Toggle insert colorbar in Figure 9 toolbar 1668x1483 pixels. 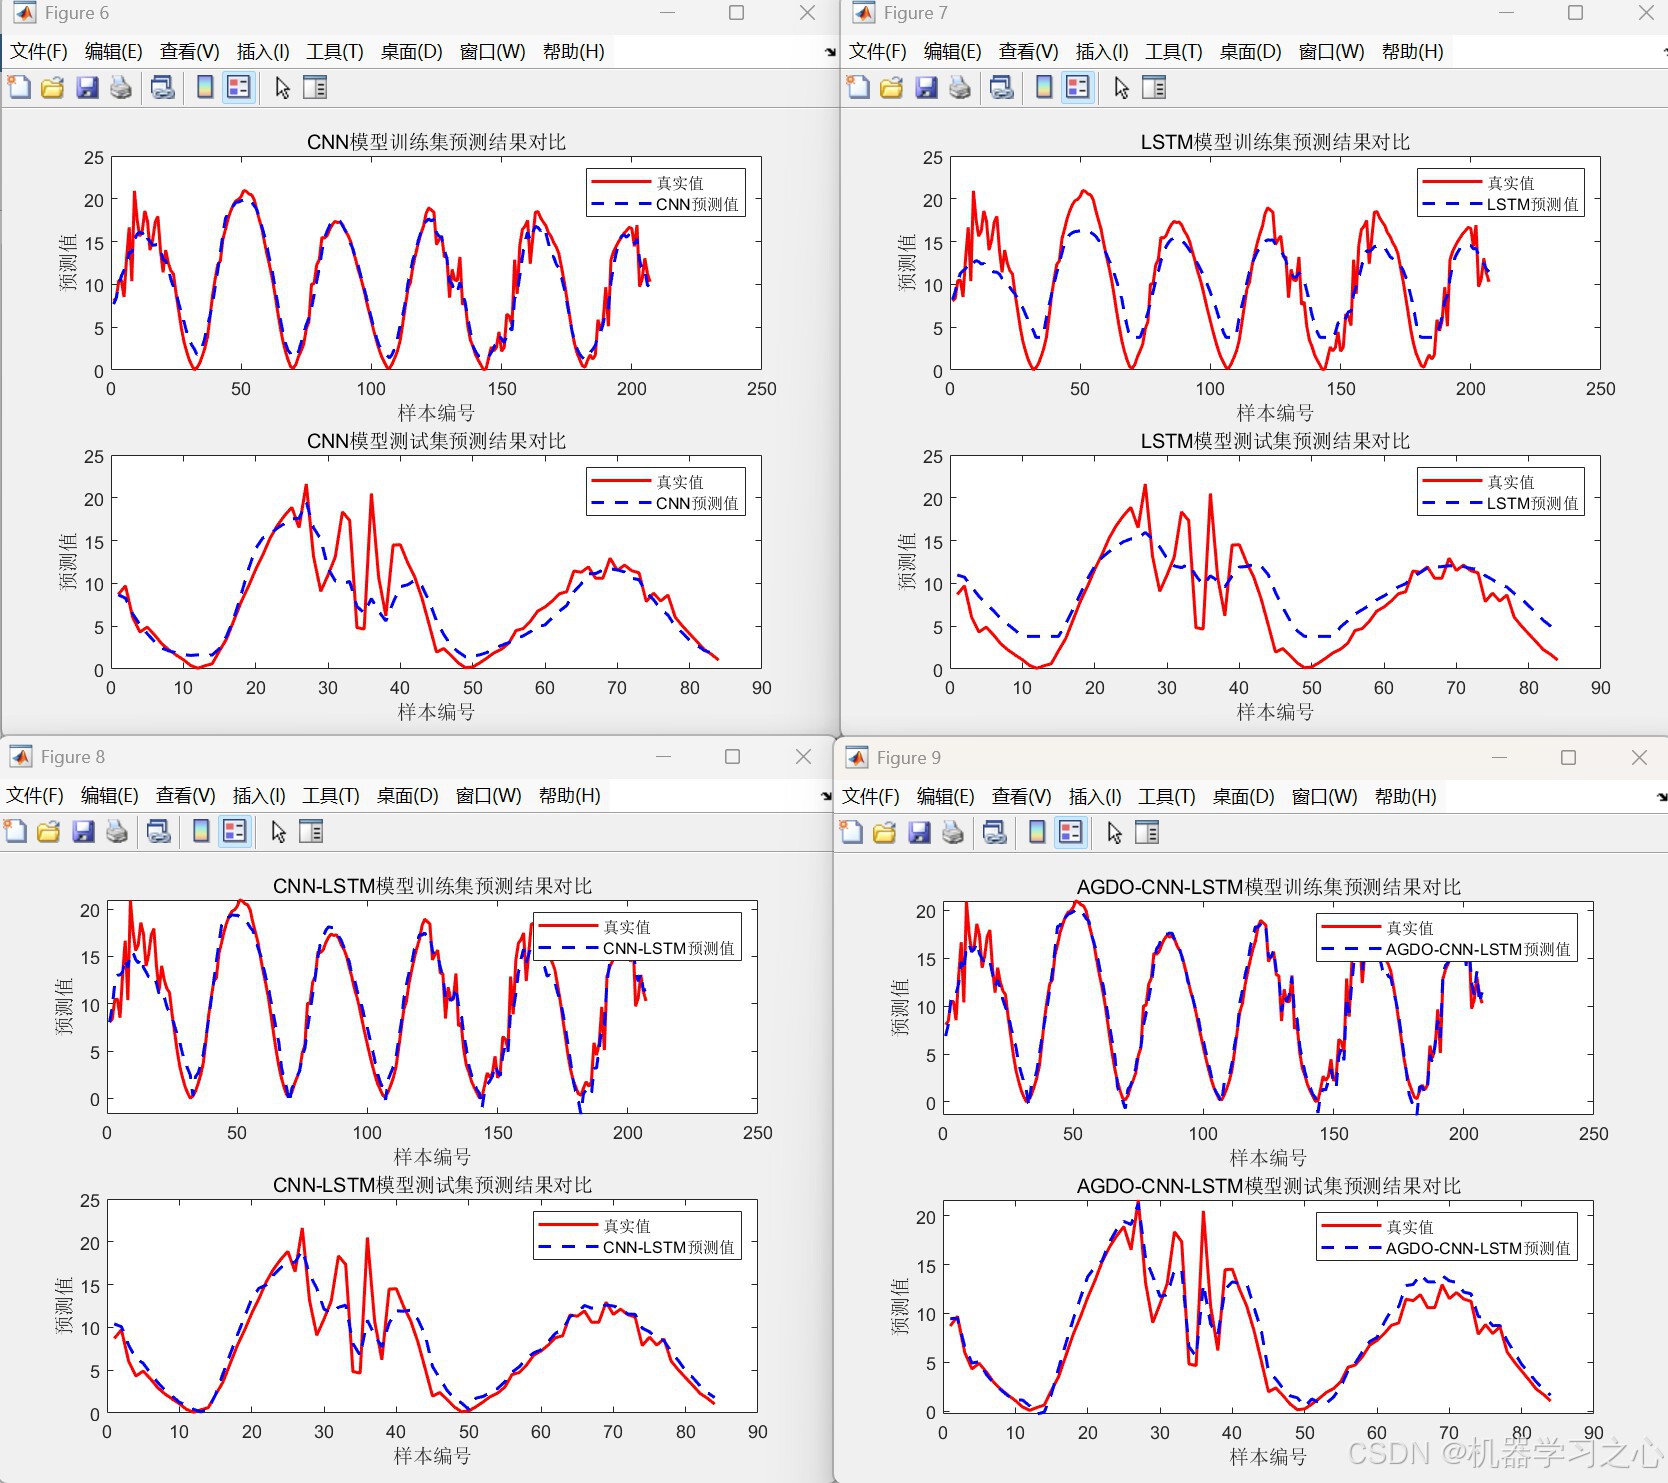point(1037,833)
